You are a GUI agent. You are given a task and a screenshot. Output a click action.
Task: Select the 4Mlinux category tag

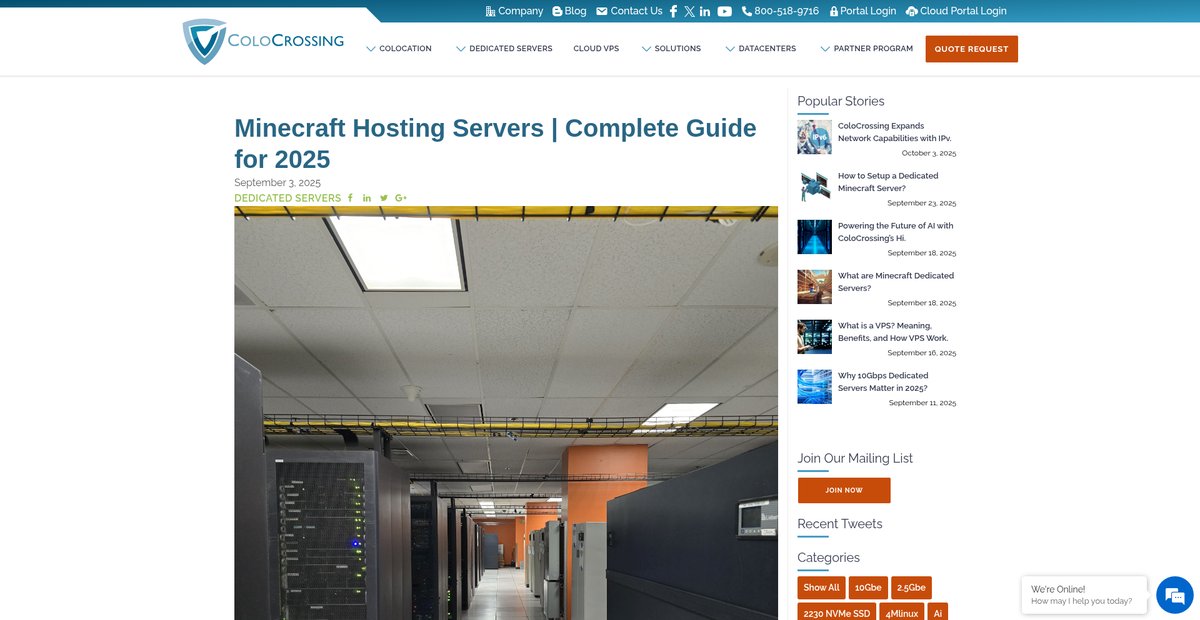tap(902, 612)
